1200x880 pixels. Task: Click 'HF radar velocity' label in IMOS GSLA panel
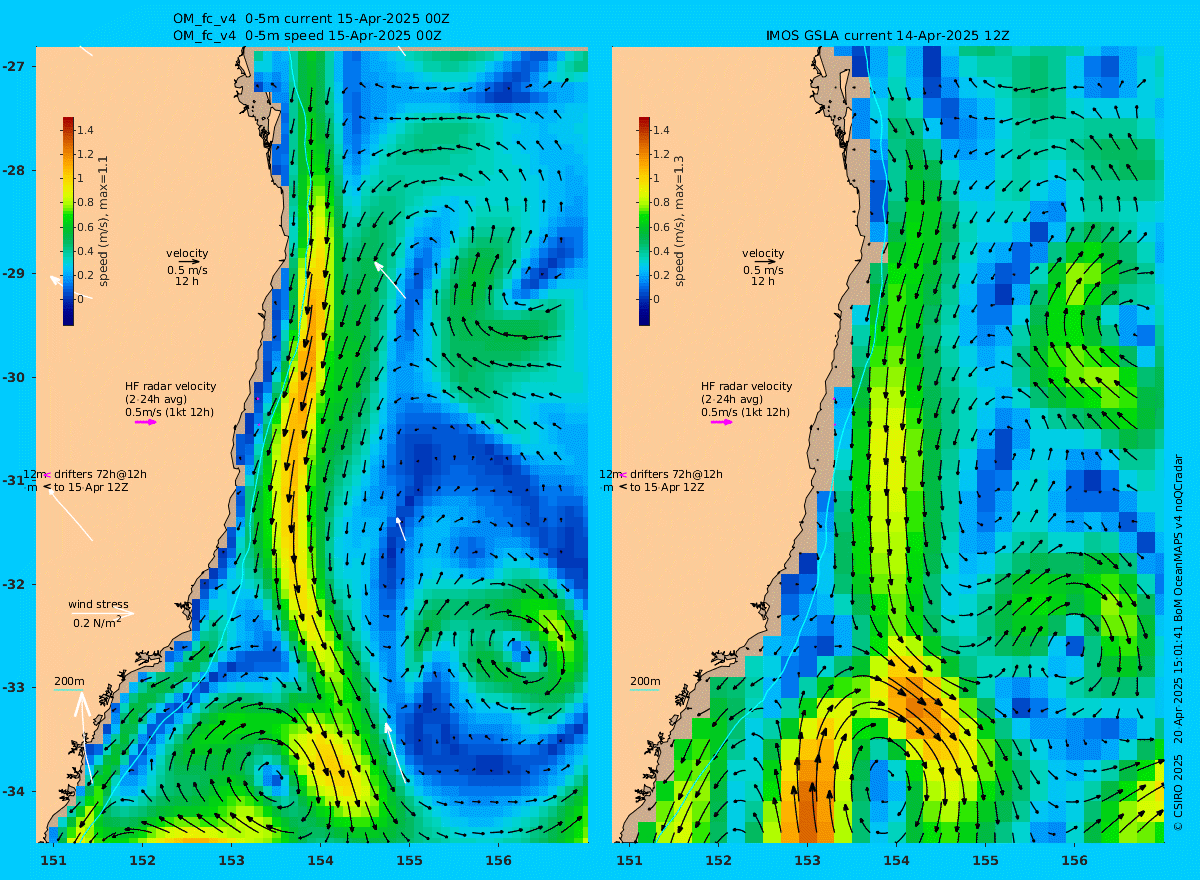746,386
